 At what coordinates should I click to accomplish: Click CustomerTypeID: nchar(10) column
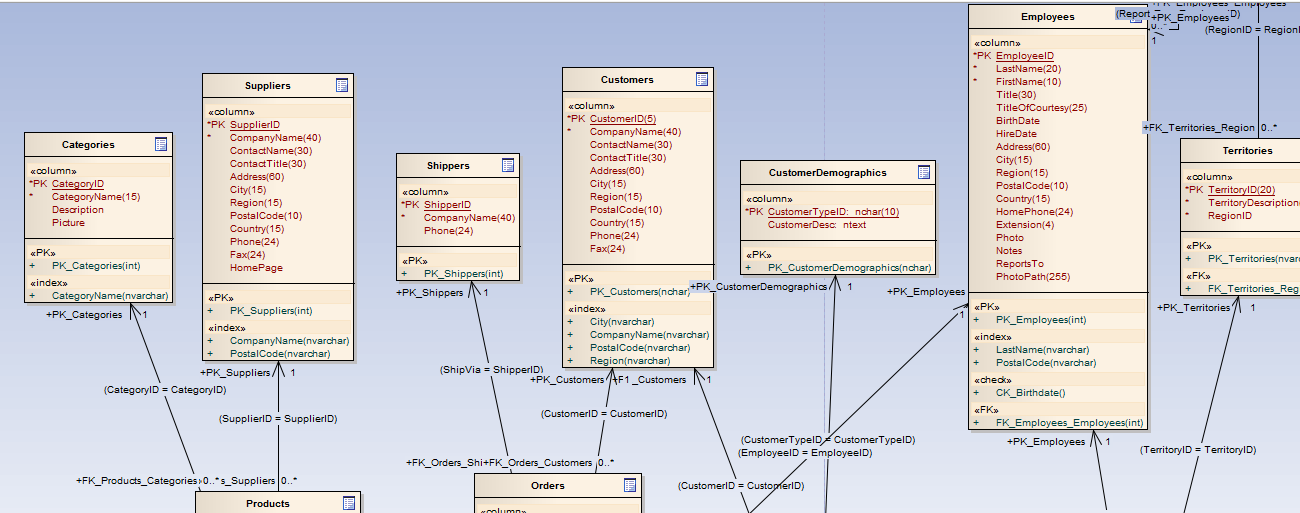tap(833, 212)
